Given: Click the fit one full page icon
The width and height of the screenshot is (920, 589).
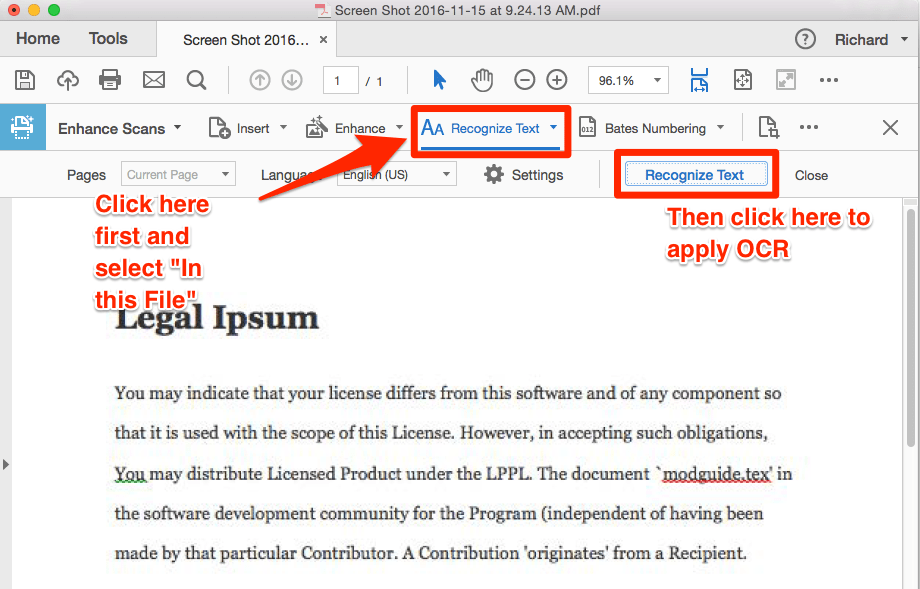Looking at the screenshot, I should (743, 80).
